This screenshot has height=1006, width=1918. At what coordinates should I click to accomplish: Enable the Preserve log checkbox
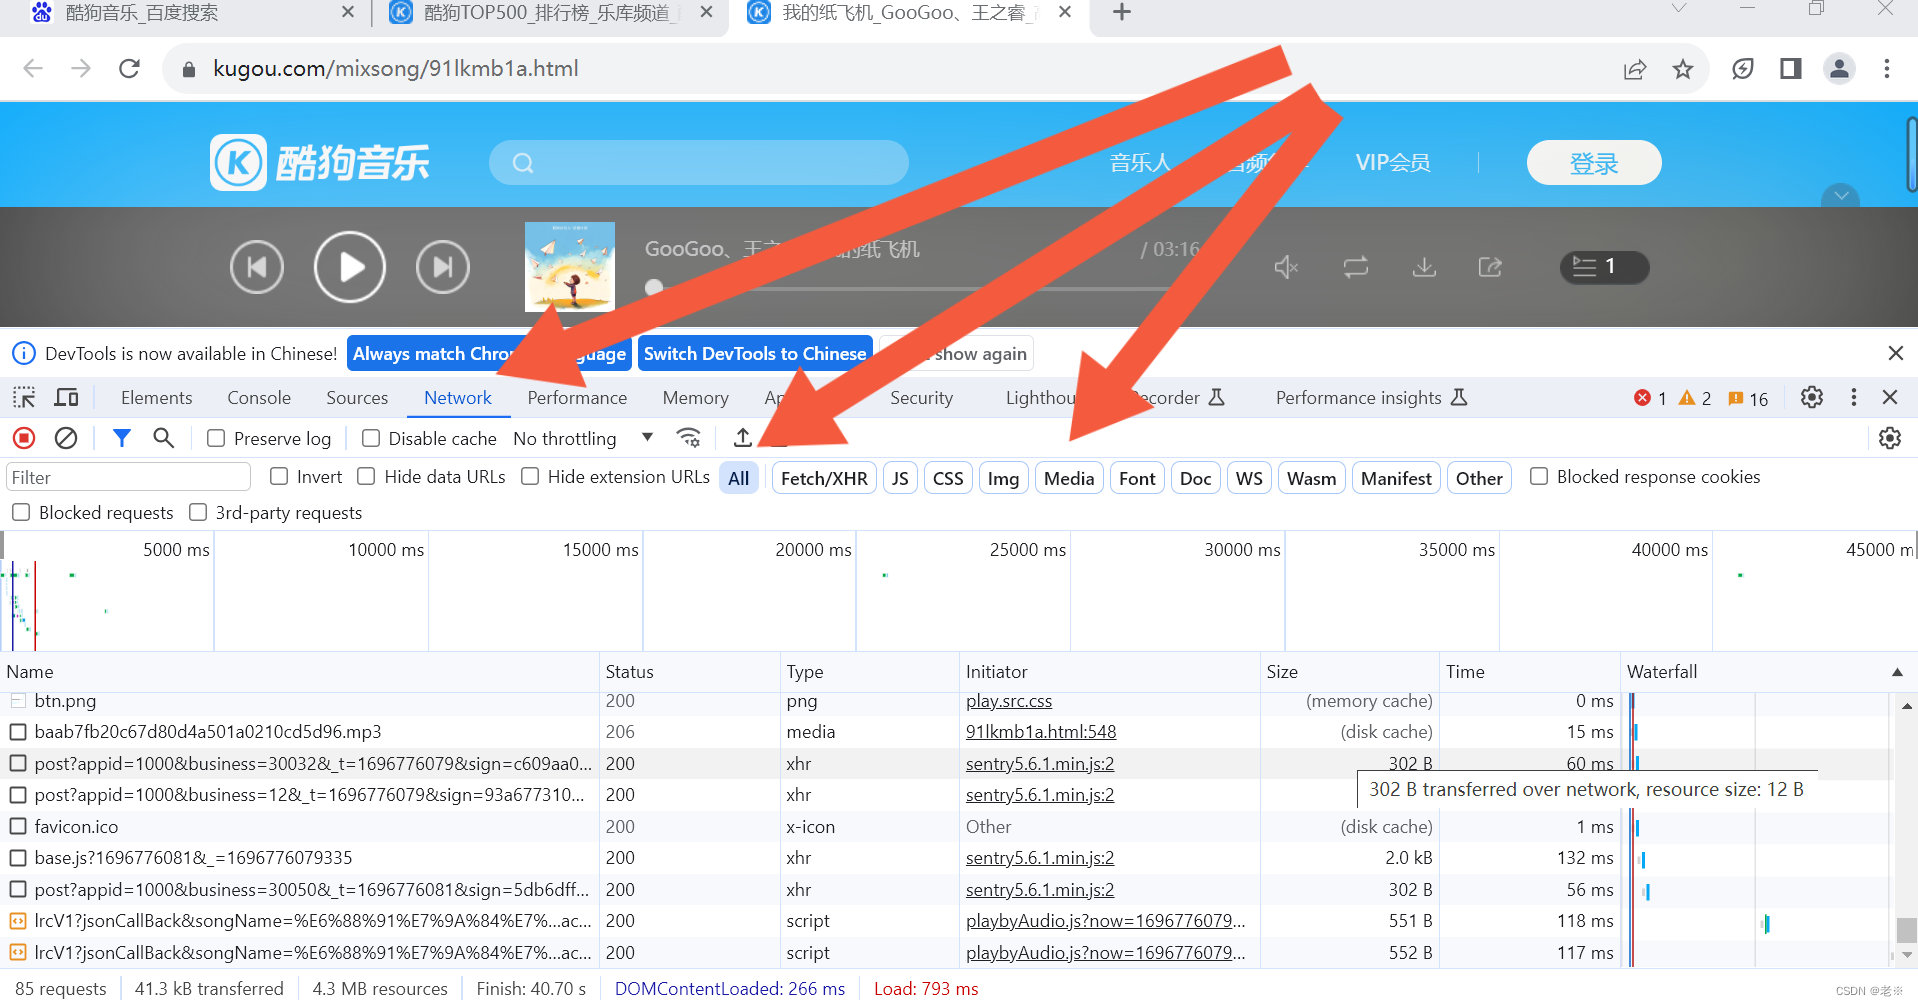(216, 438)
